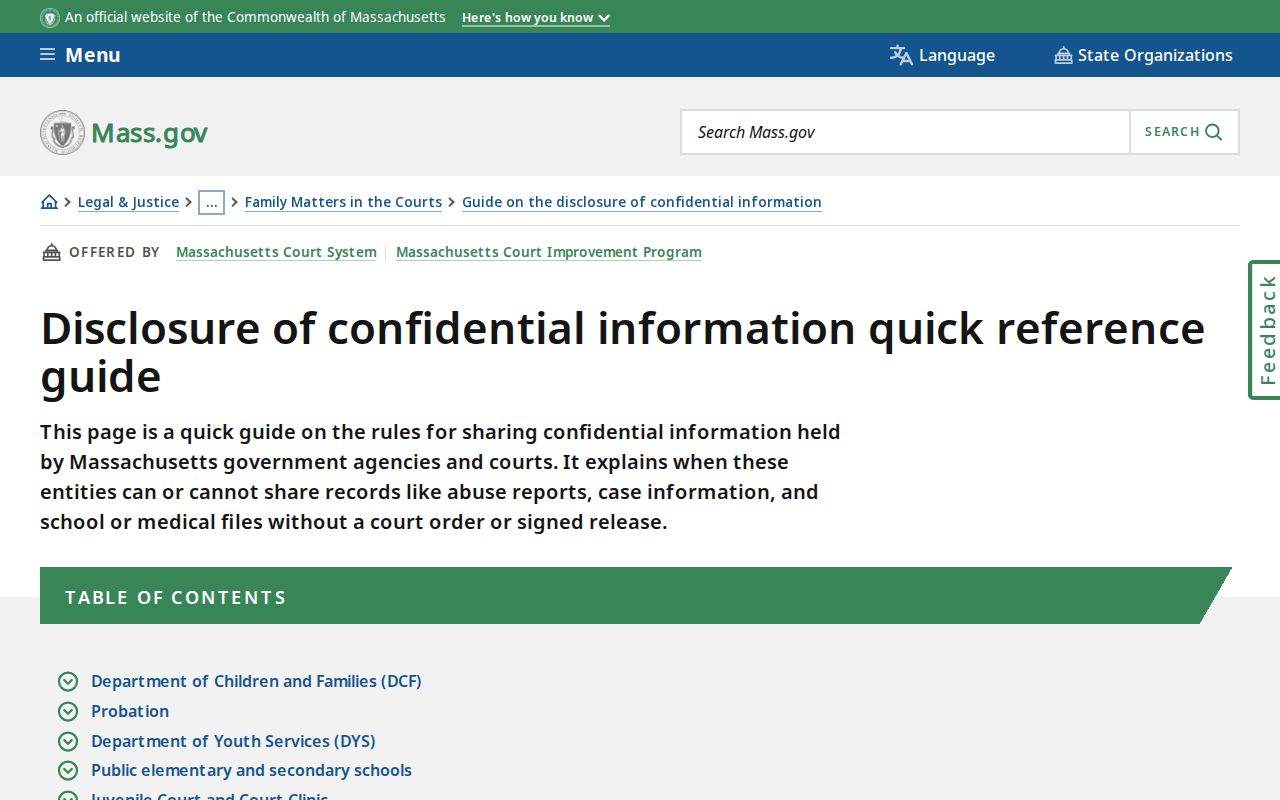Click the Language translate icon
Viewport: 1280px width, 800px height.
[901, 55]
